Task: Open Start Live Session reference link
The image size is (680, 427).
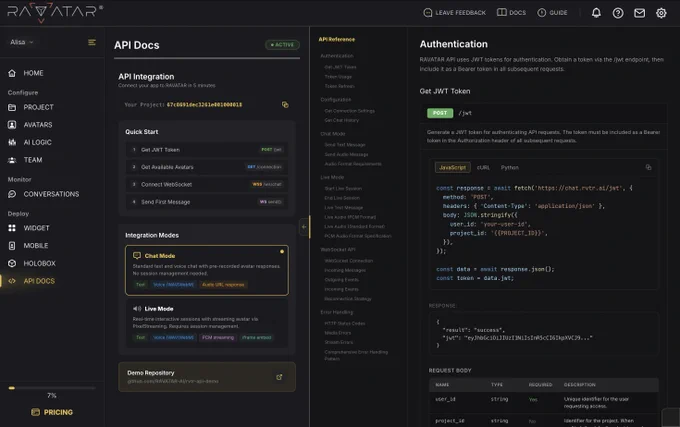Action: pos(343,189)
